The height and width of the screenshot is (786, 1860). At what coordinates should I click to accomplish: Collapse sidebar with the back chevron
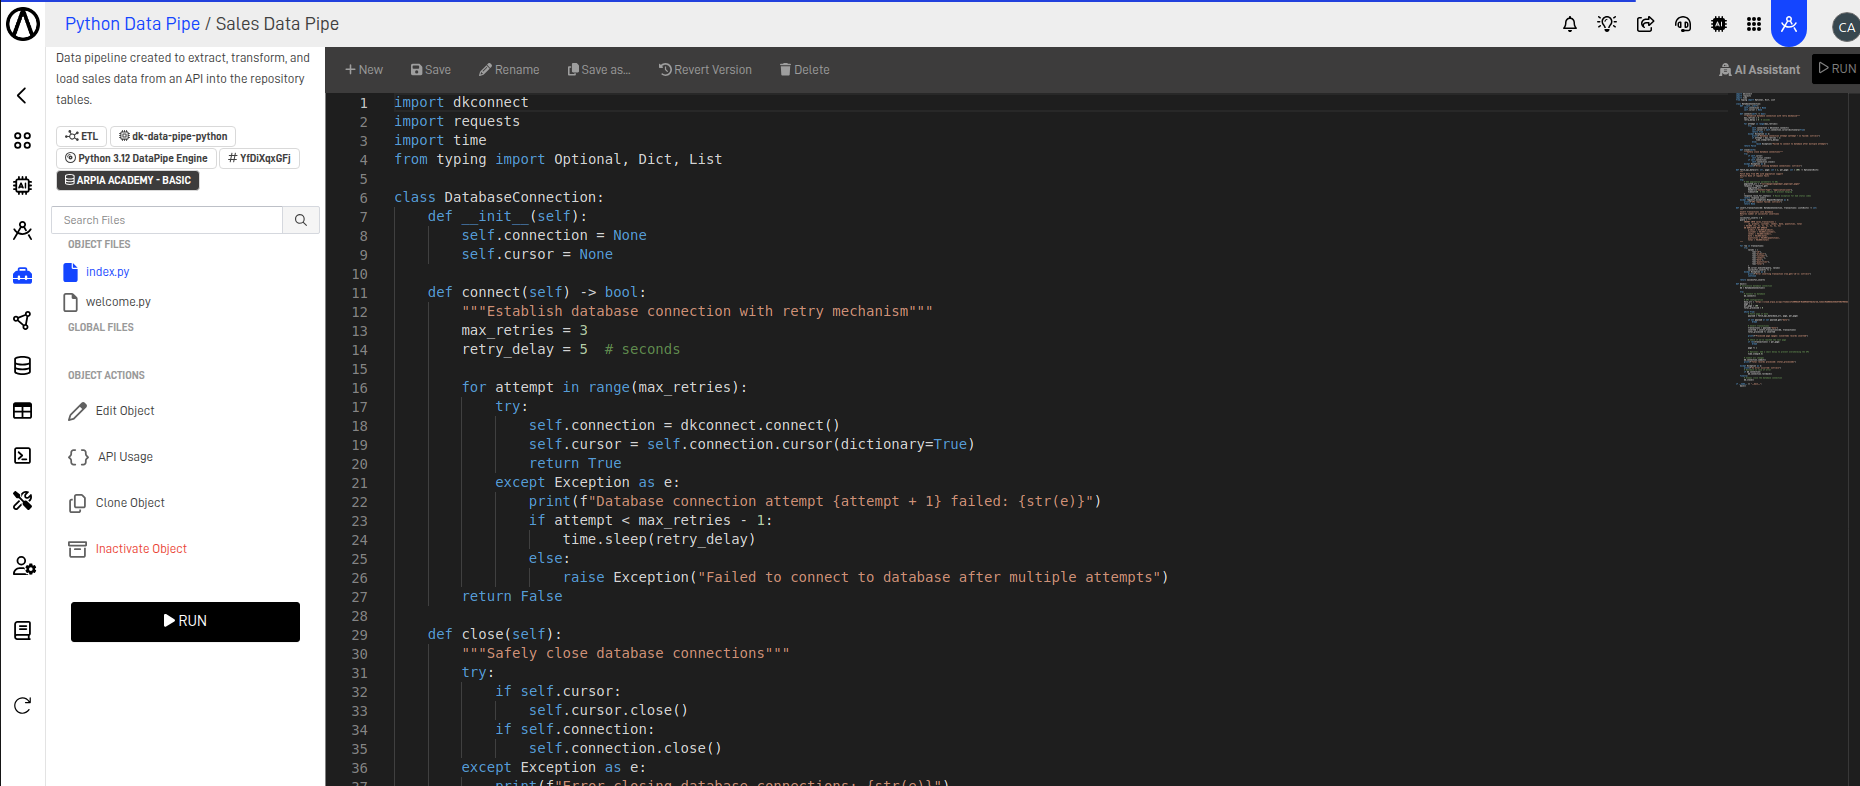[22, 96]
